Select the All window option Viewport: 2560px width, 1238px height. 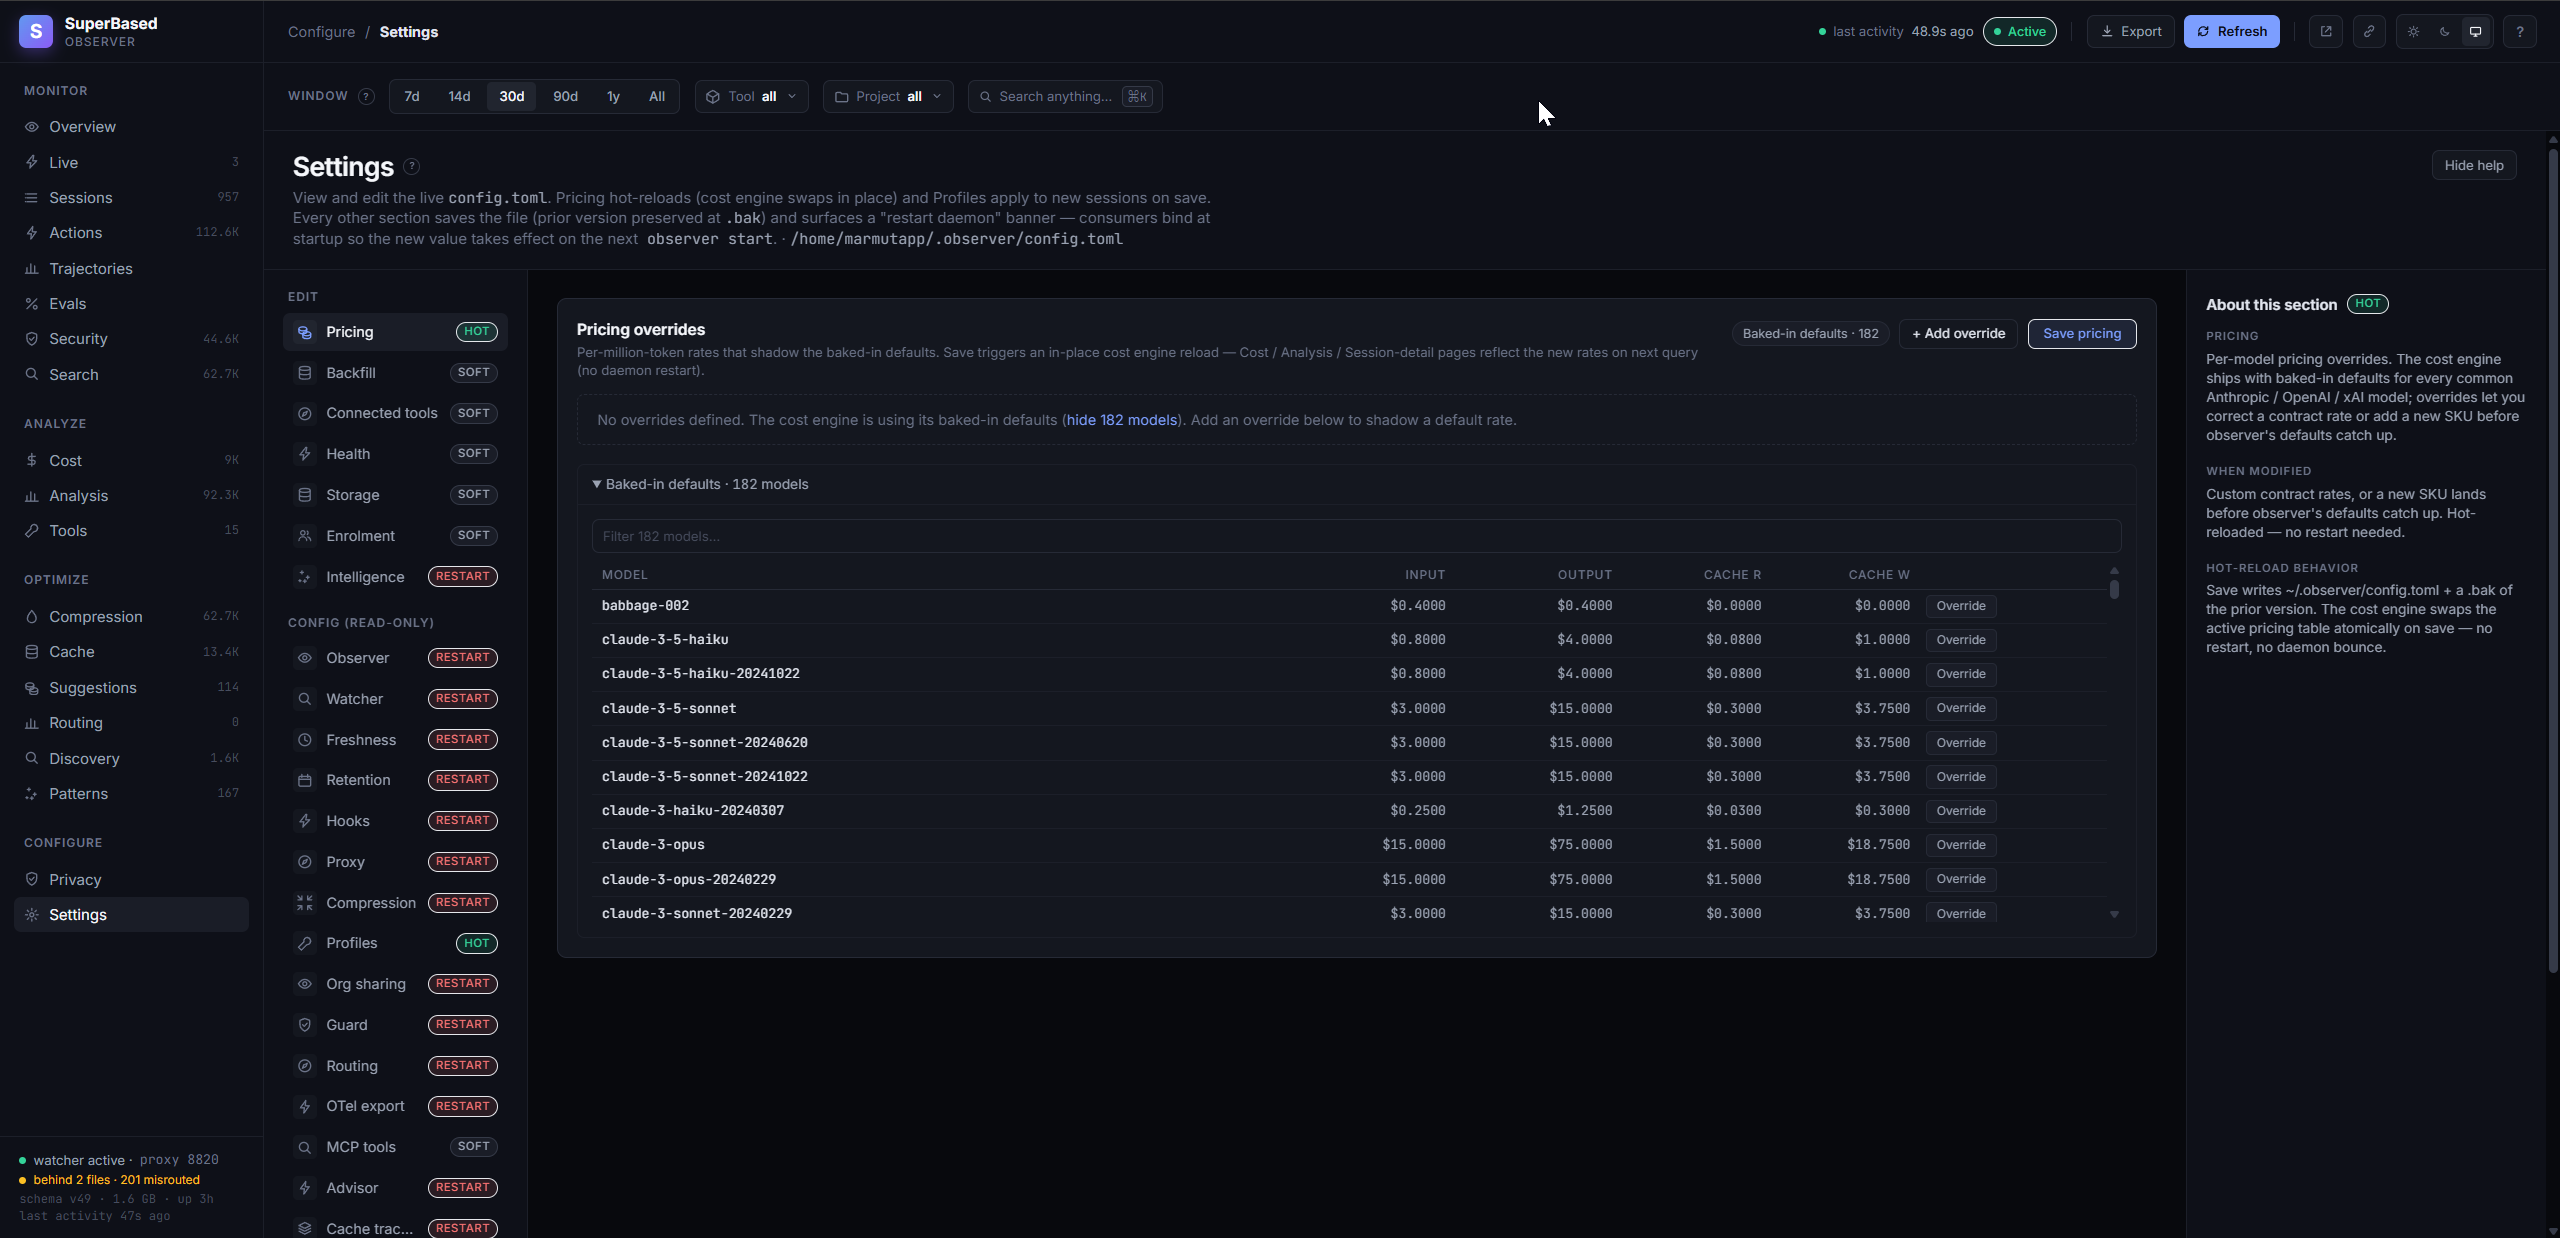(657, 96)
